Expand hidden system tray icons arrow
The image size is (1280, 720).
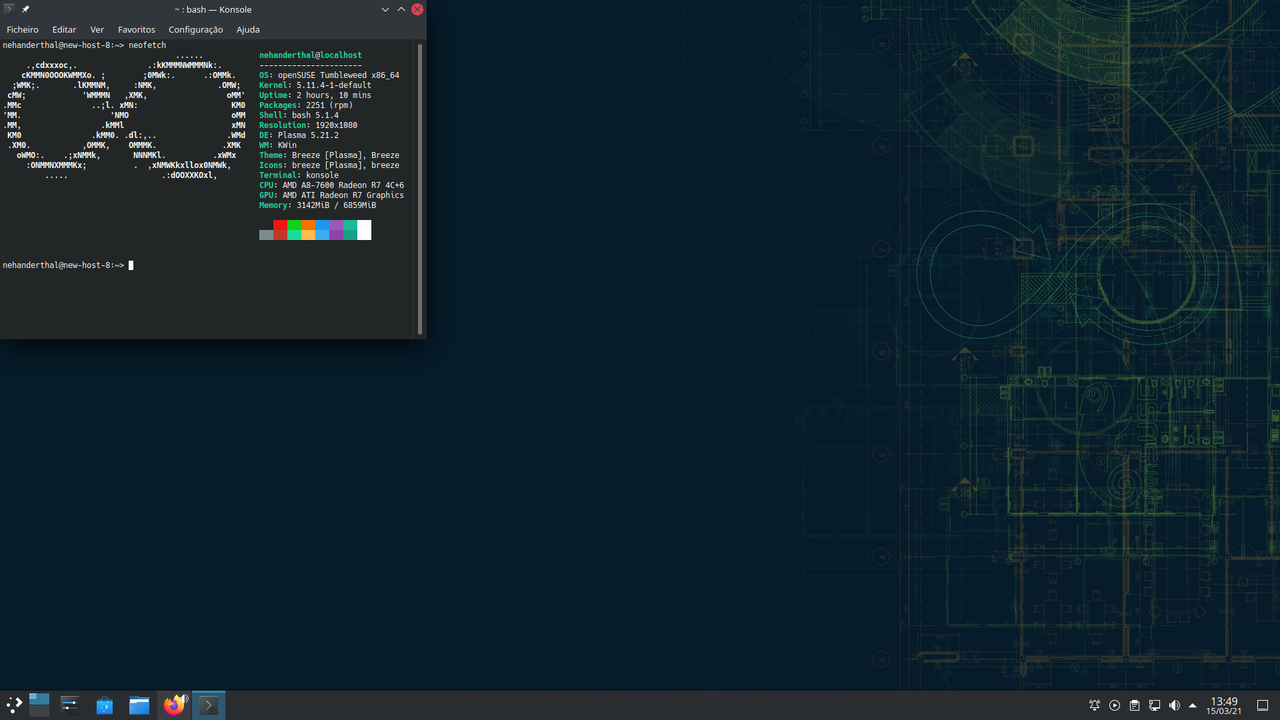pos(1193,706)
